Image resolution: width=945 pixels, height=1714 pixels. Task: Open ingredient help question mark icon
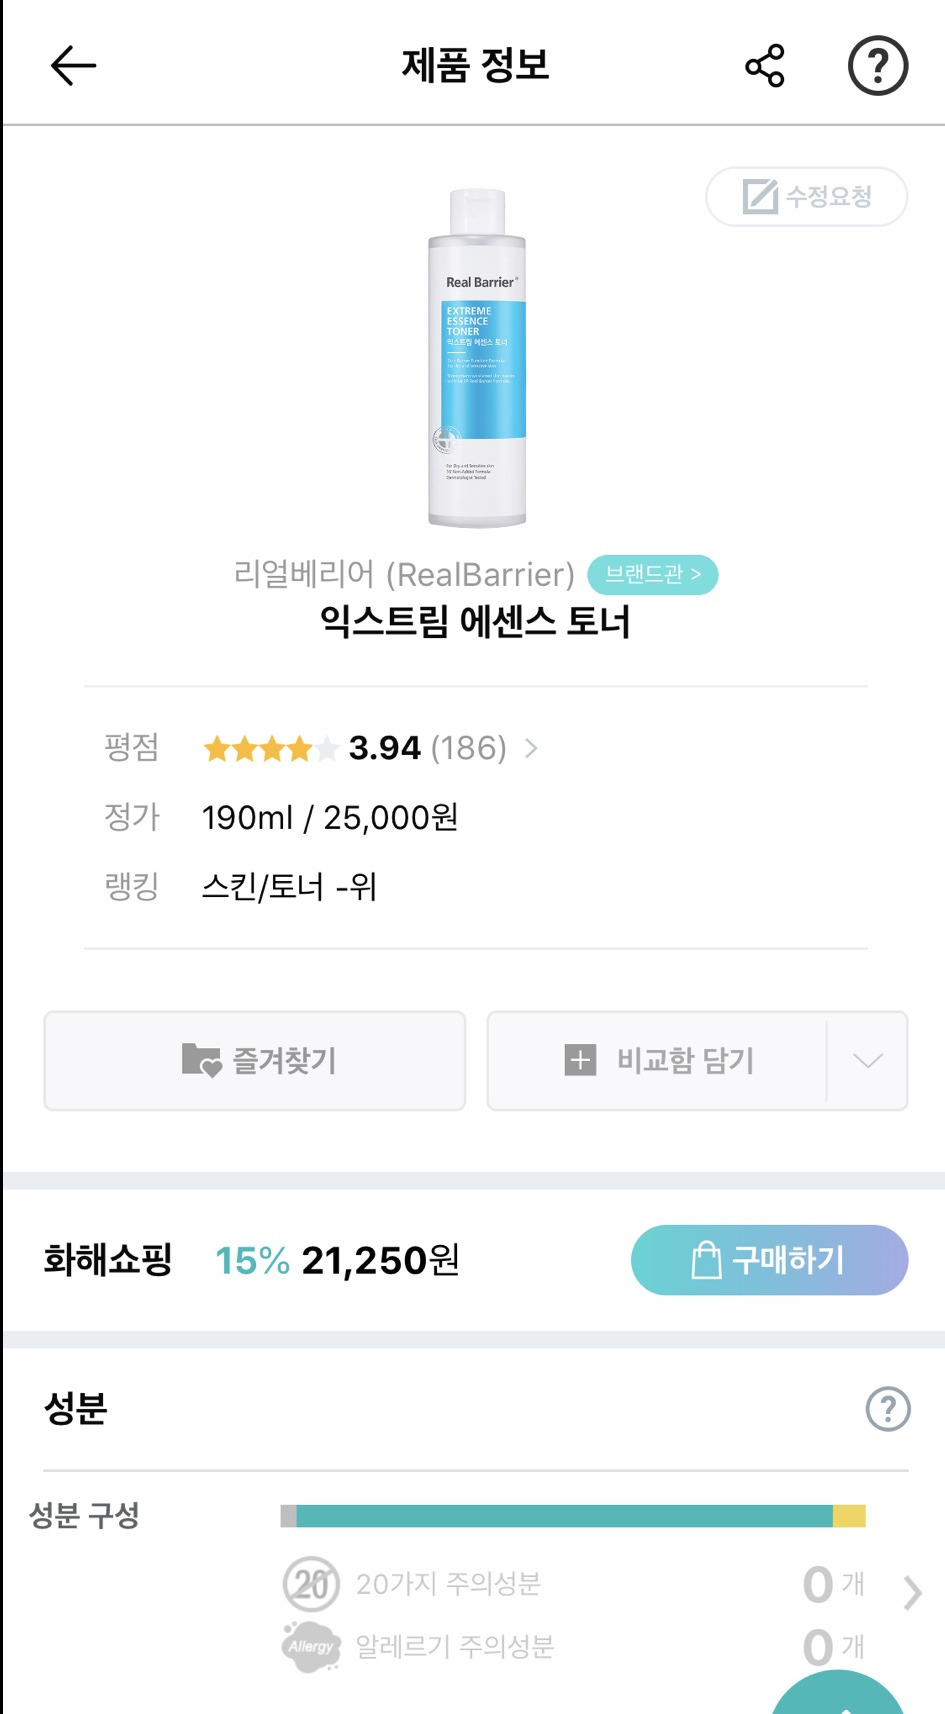tap(887, 1409)
